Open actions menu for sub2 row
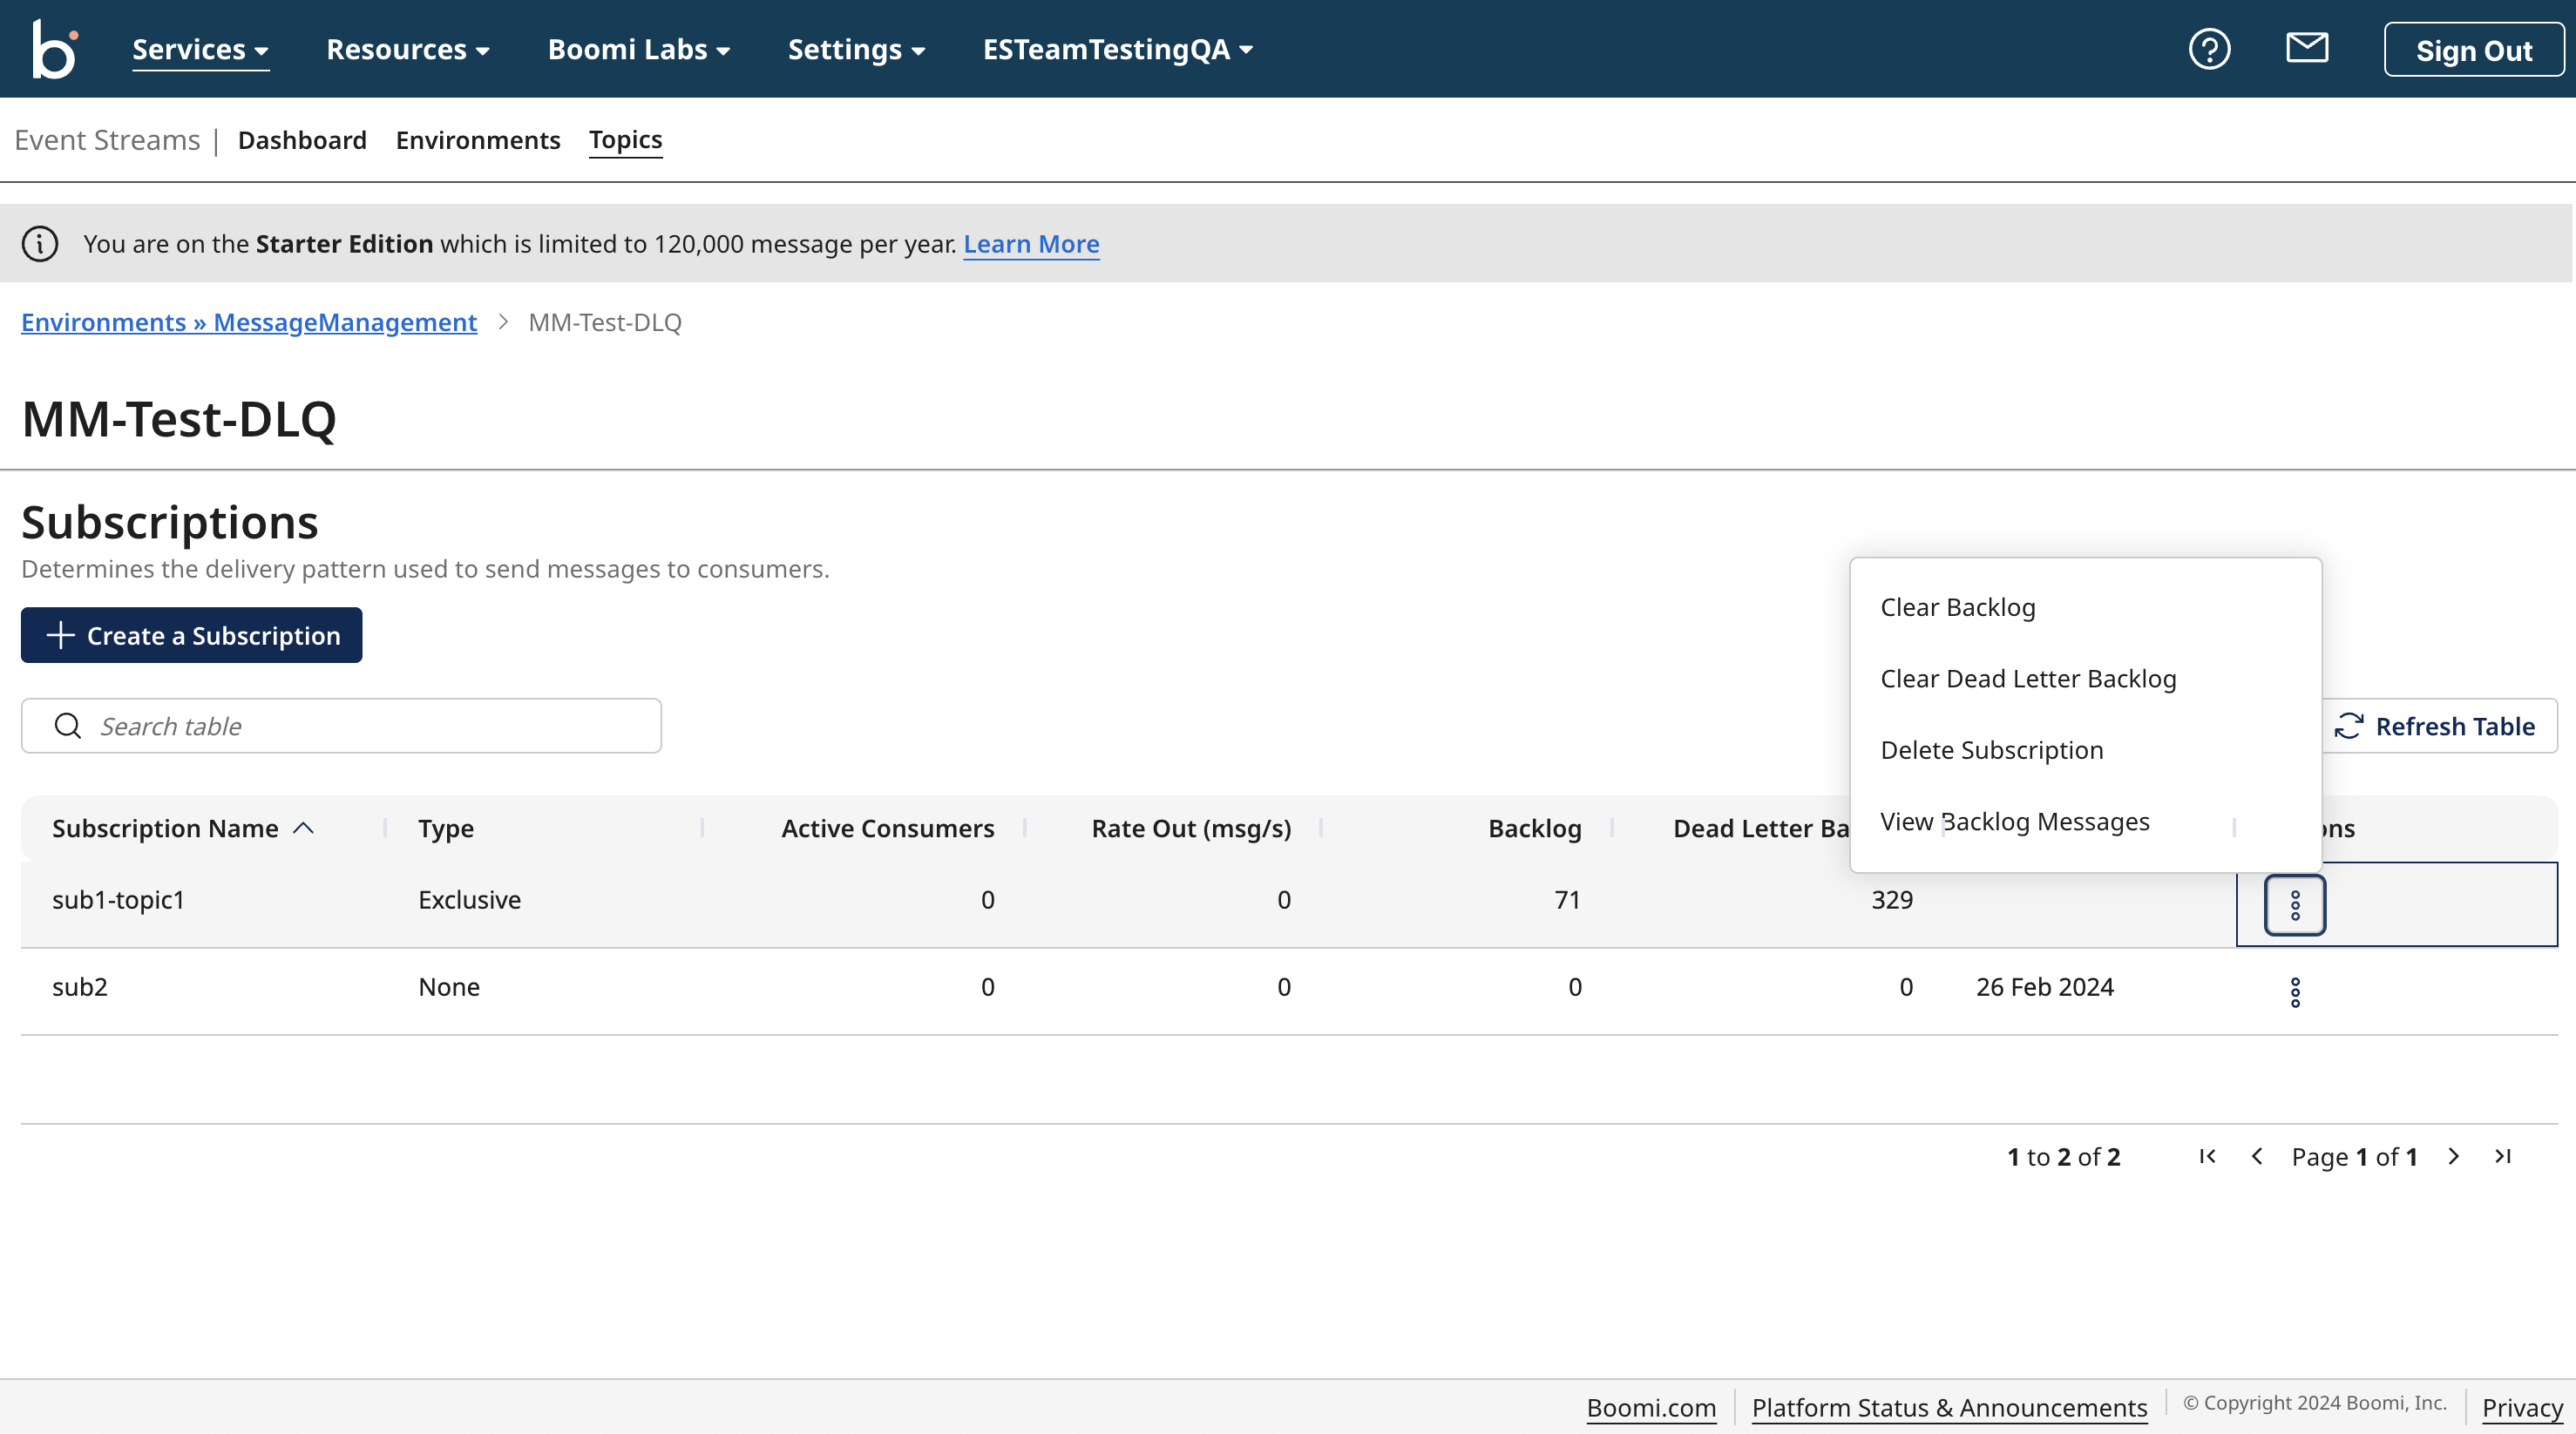 [2295, 992]
